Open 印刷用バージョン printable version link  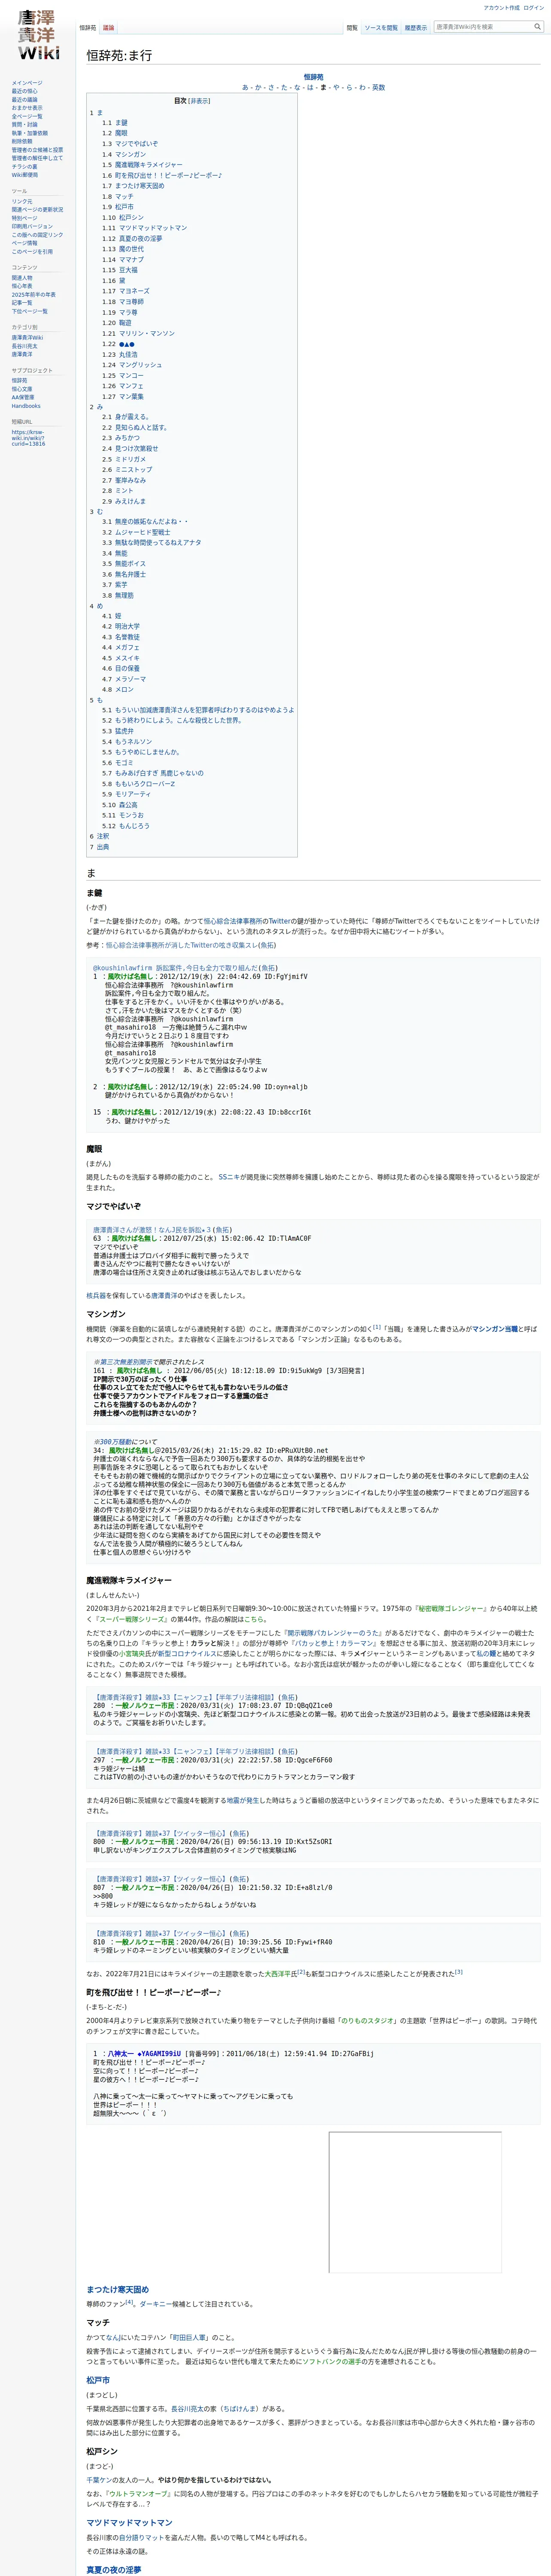pyautogui.click(x=32, y=226)
